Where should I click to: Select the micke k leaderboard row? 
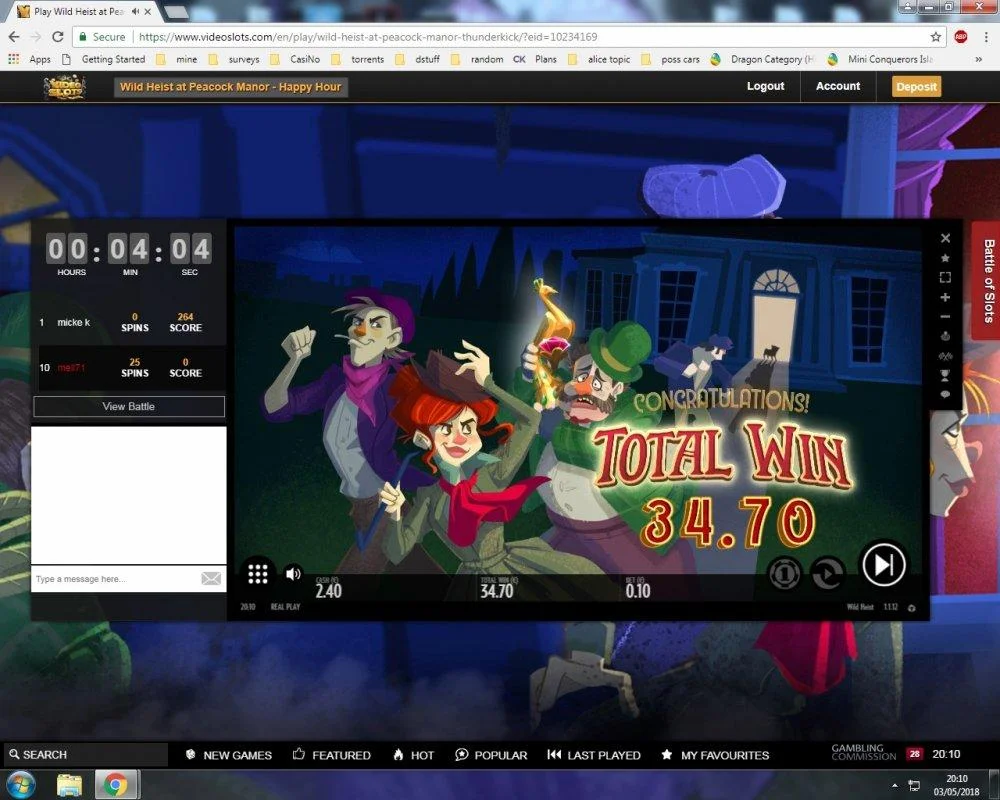(130, 322)
